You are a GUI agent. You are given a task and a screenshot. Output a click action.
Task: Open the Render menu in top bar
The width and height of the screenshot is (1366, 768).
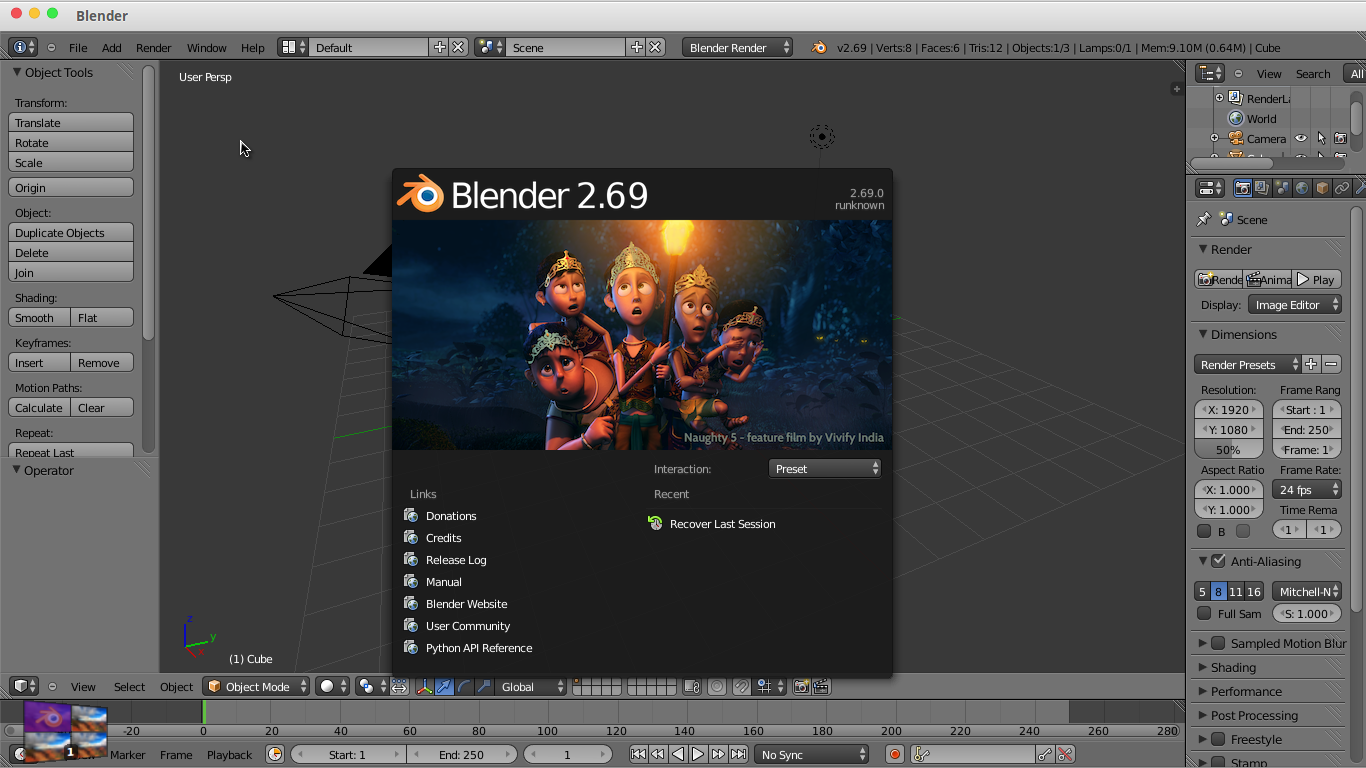click(154, 47)
